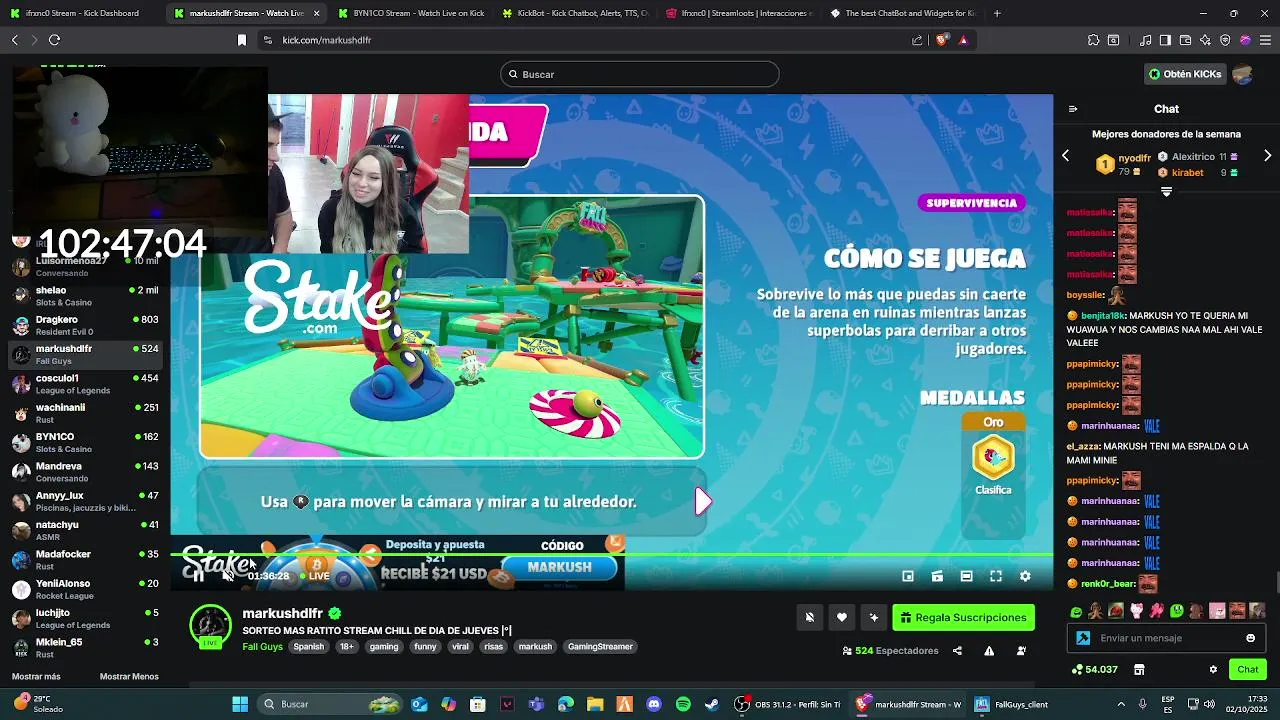This screenshot has width=1280, height=720.
Task: Click the Fall Guys category link
Action: pyautogui.click(x=262, y=647)
